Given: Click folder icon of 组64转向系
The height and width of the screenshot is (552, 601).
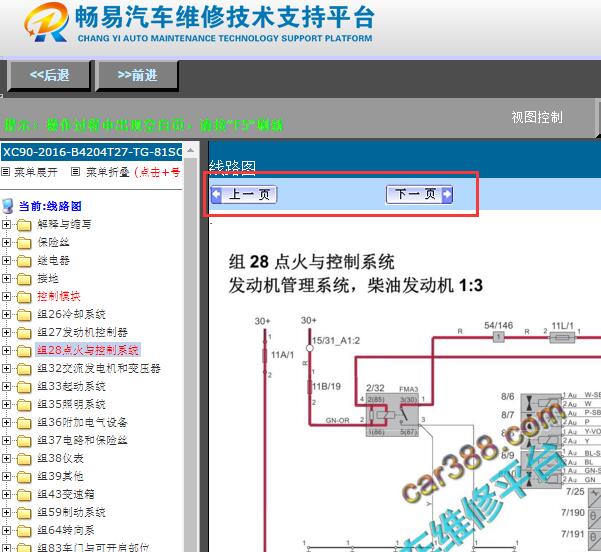Looking at the screenshot, I should pos(24,531).
